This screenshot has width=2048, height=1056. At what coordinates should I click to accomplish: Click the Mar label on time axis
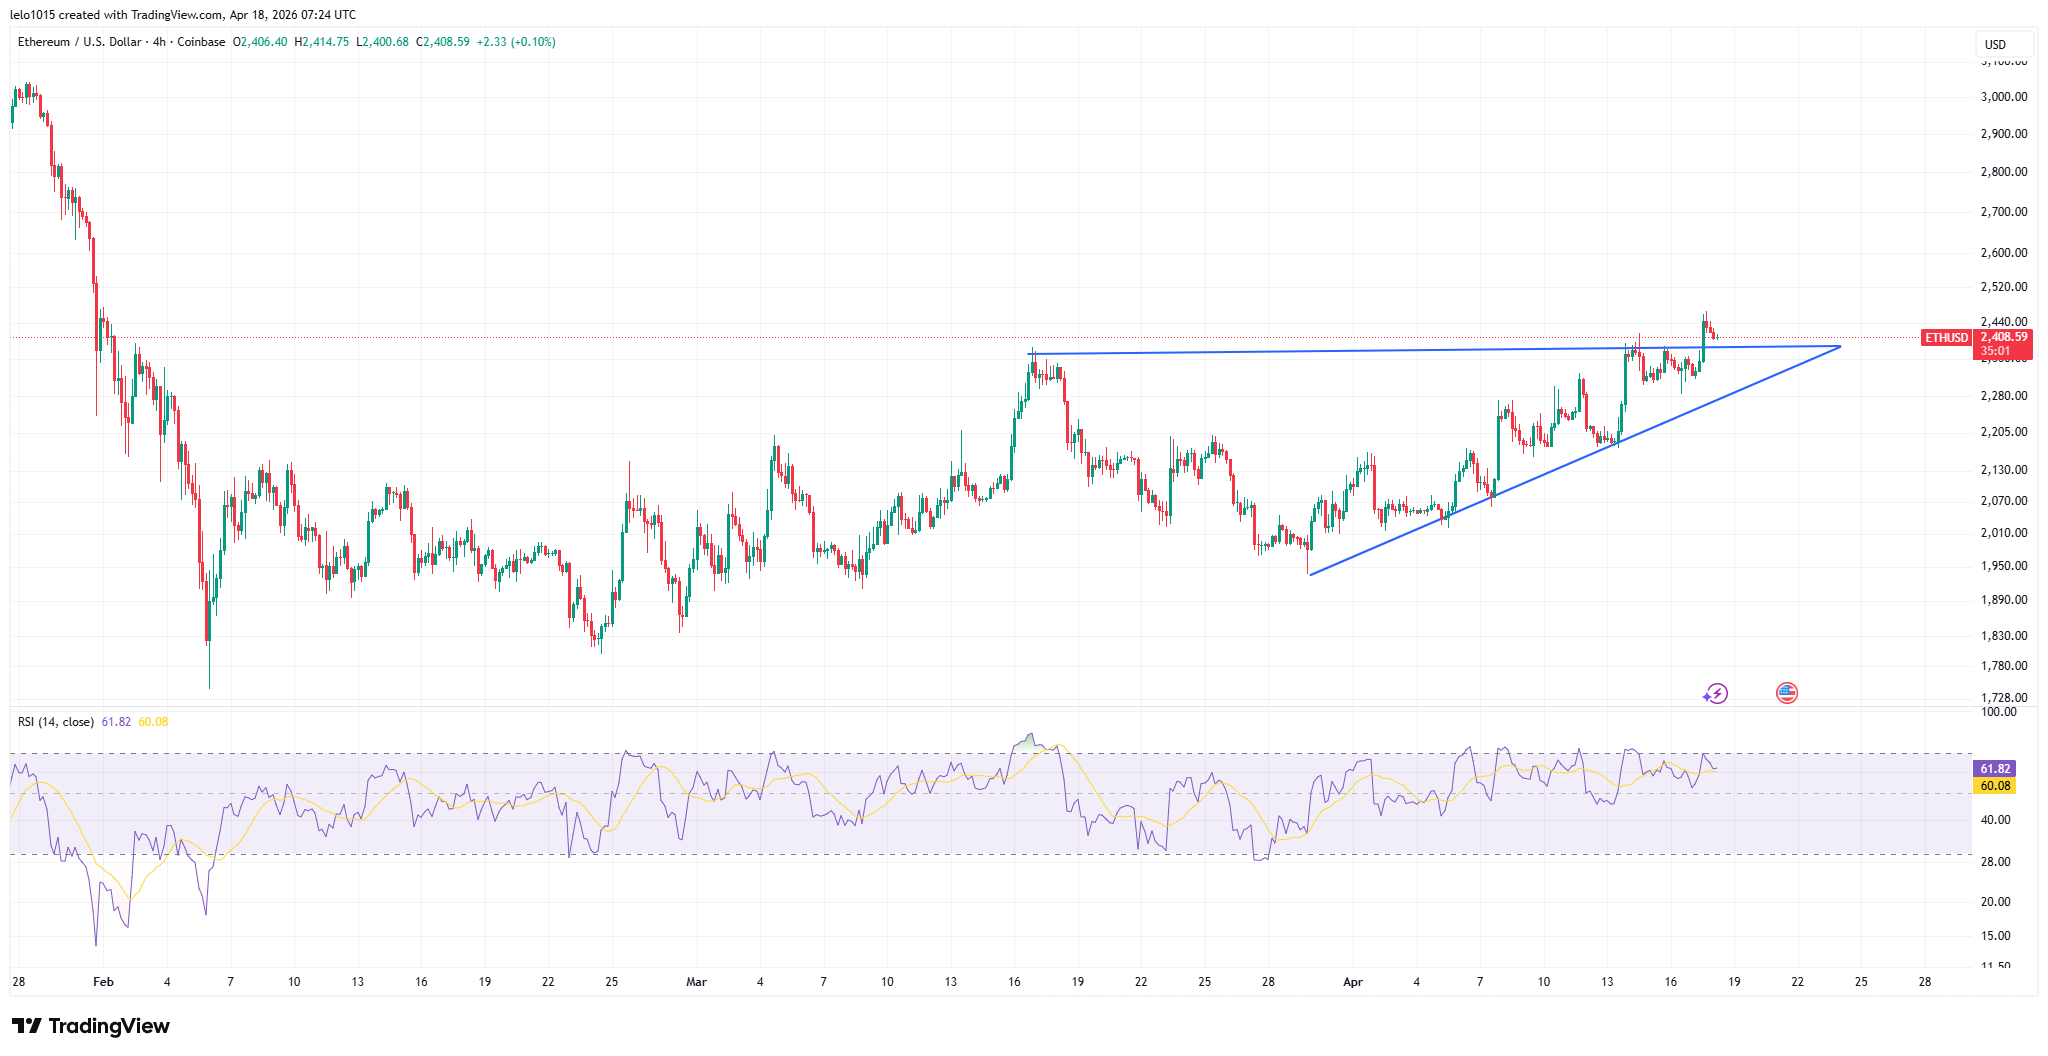point(696,982)
